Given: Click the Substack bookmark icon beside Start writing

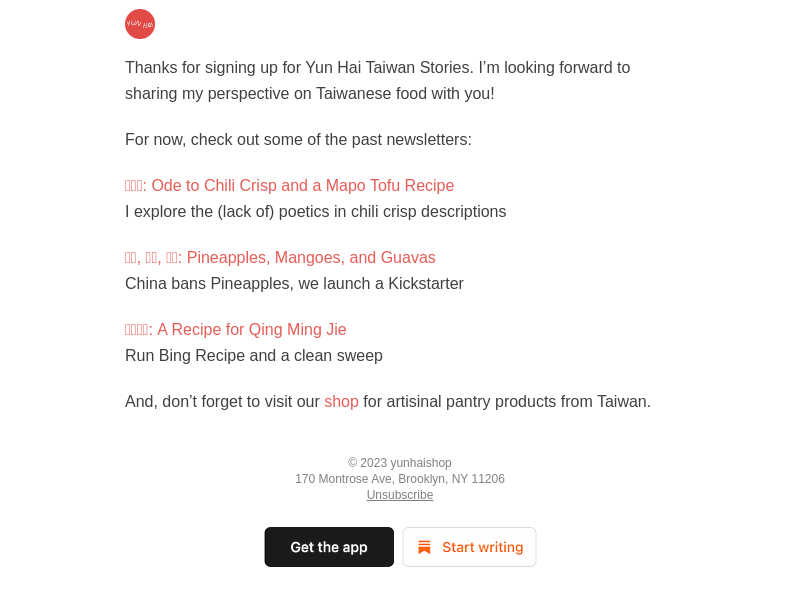Looking at the screenshot, I should point(424,547).
